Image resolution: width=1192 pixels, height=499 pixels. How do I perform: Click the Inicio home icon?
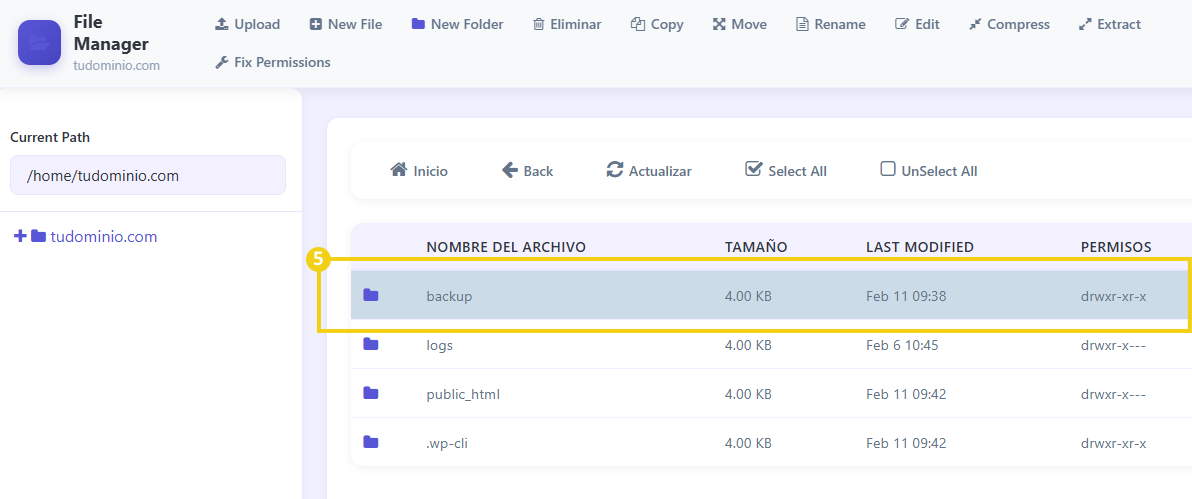(398, 170)
